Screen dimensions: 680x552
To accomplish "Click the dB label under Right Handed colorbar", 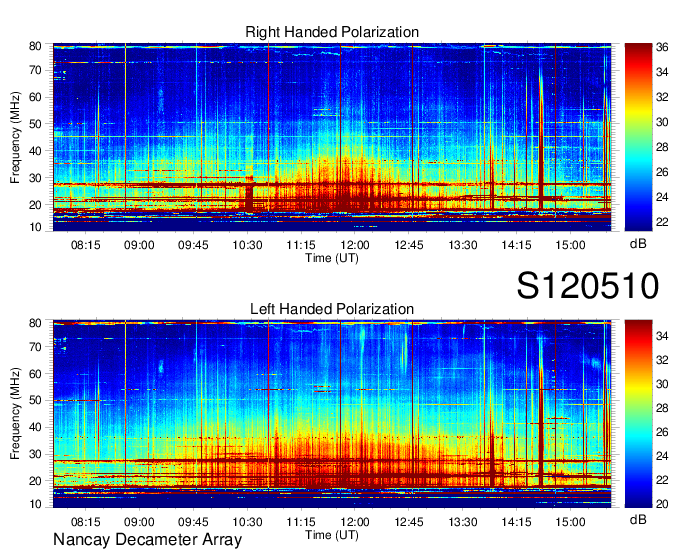I will click(638, 244).
